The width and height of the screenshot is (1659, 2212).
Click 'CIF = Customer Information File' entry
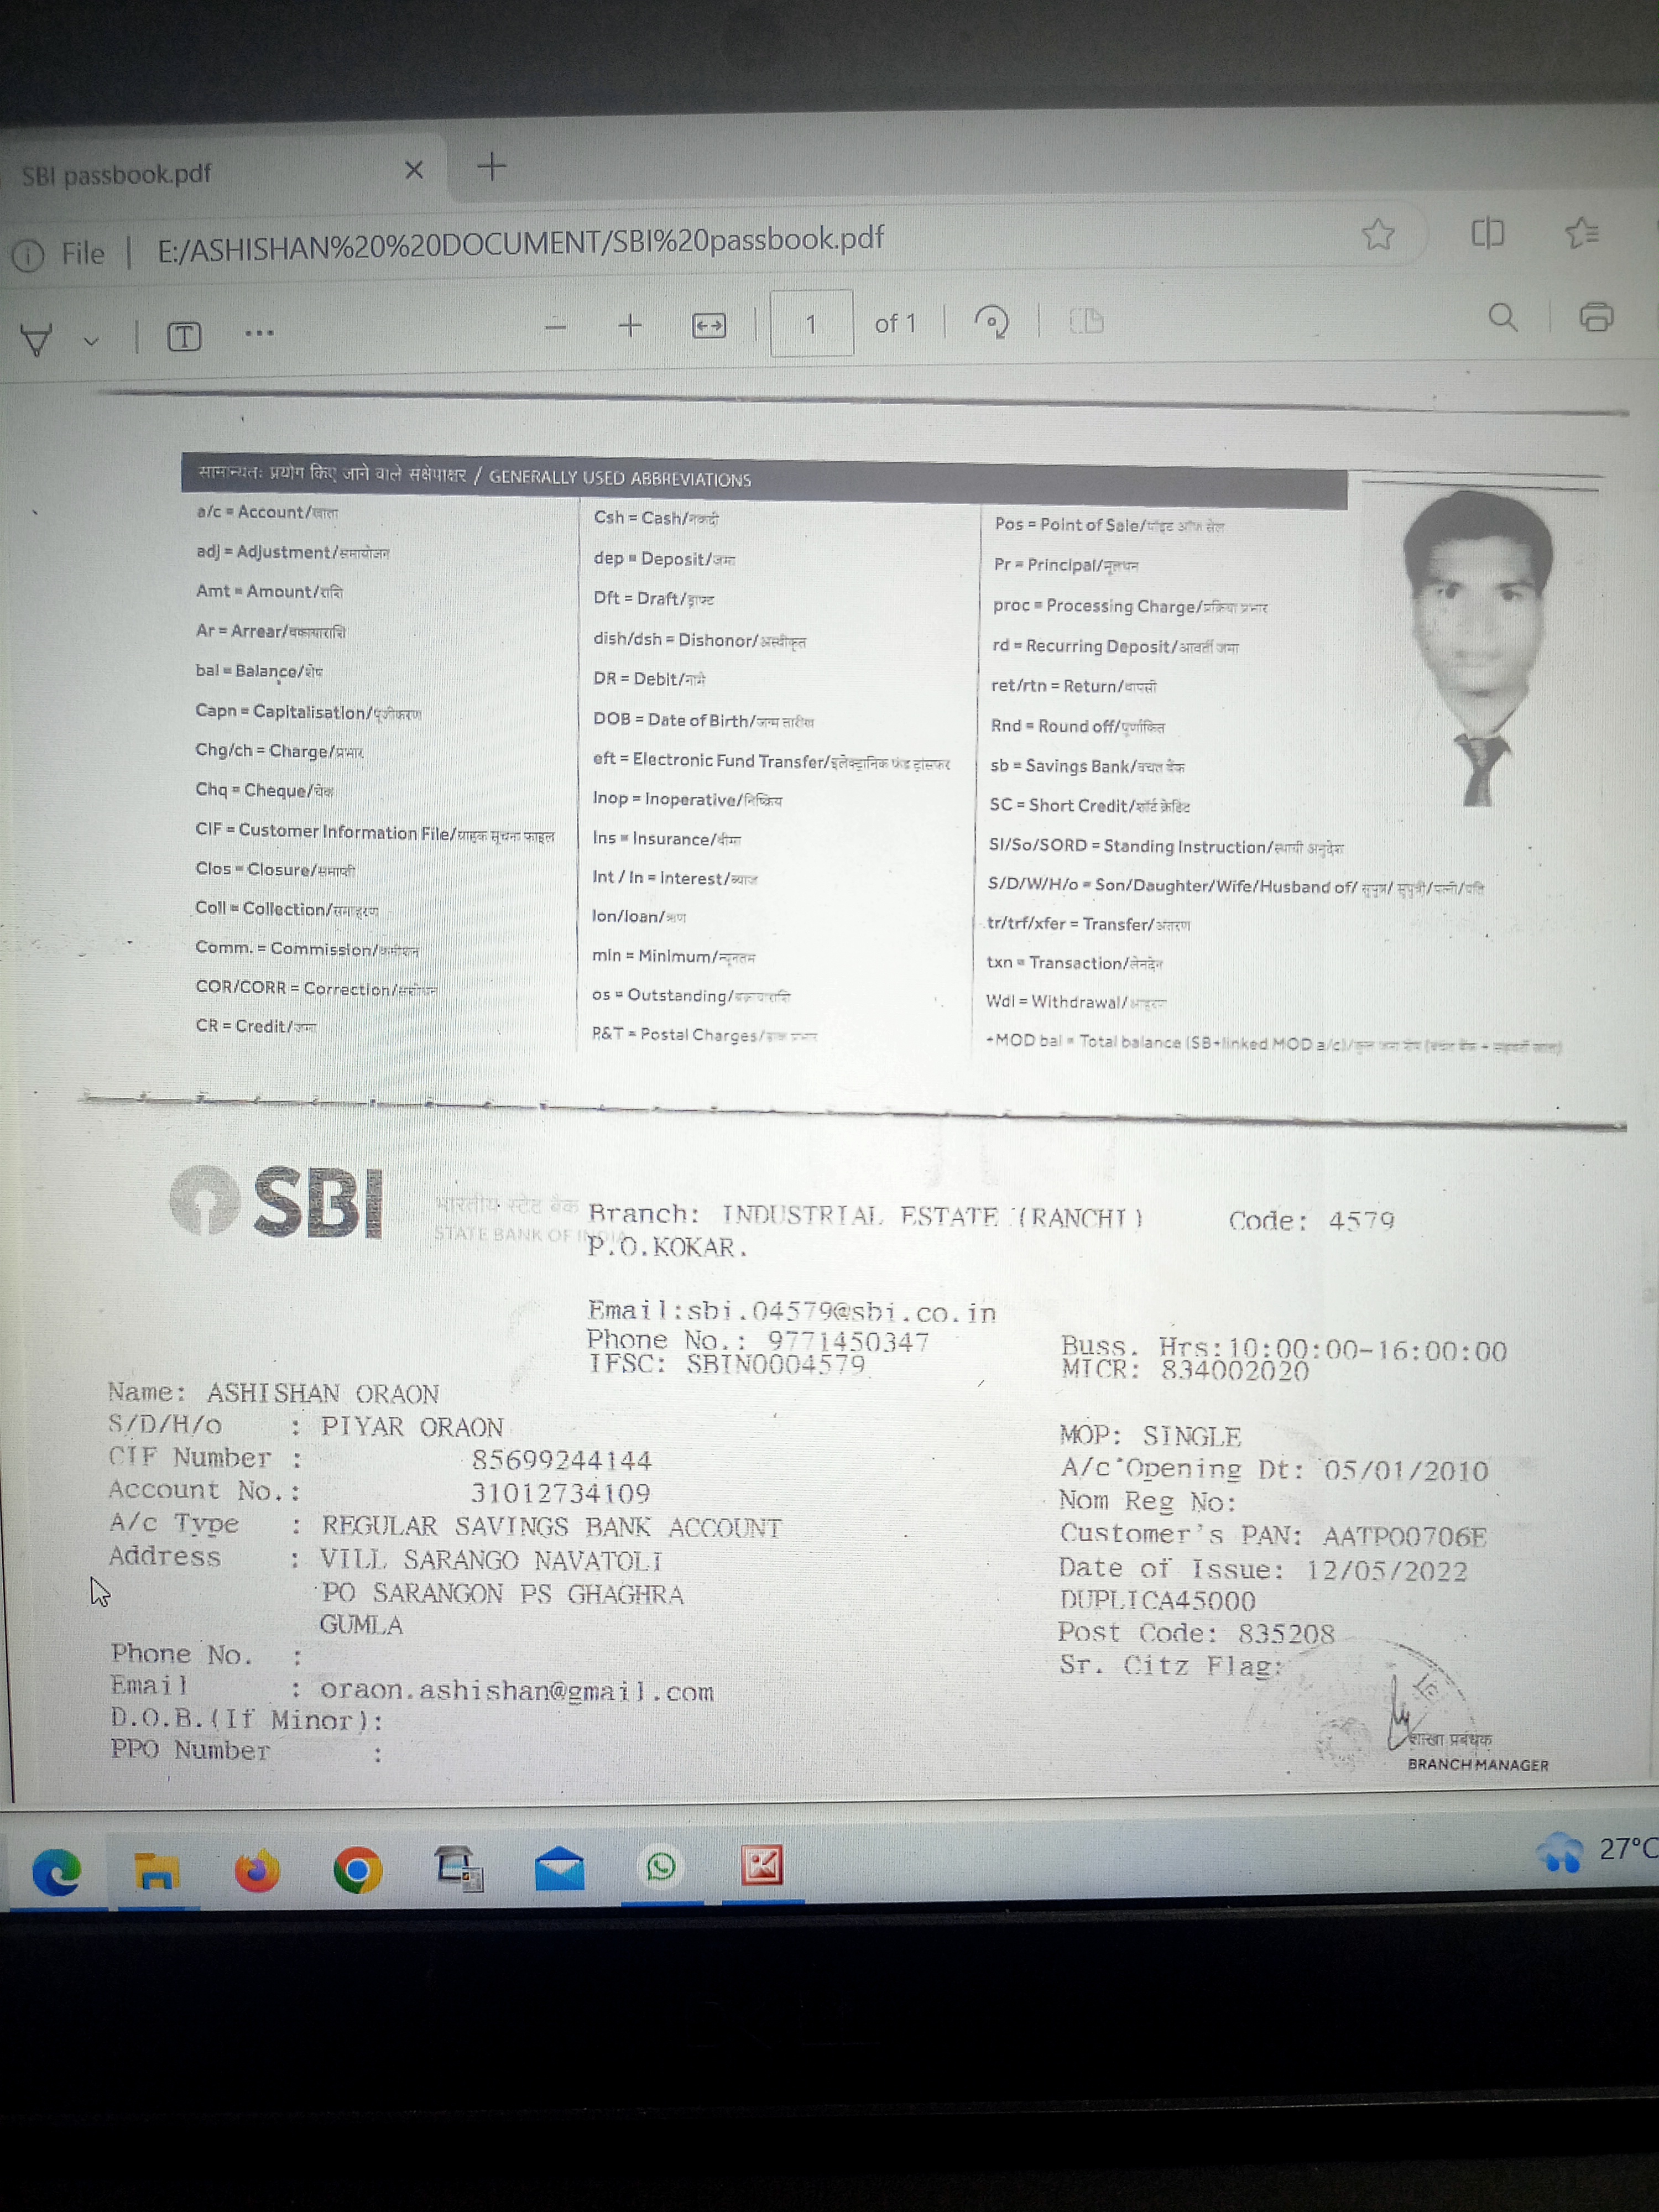coord(374,832)
